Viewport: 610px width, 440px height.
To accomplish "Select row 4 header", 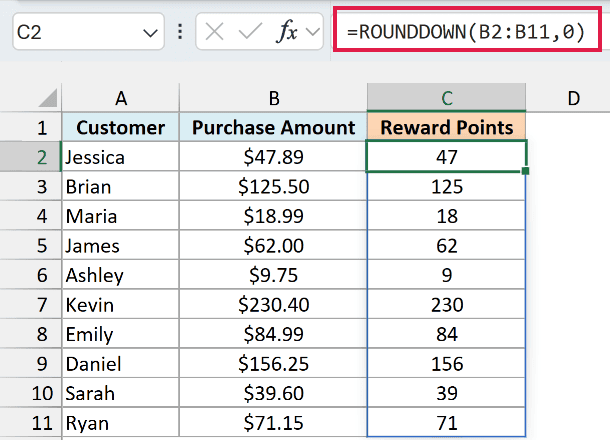I will pos(30,216).
